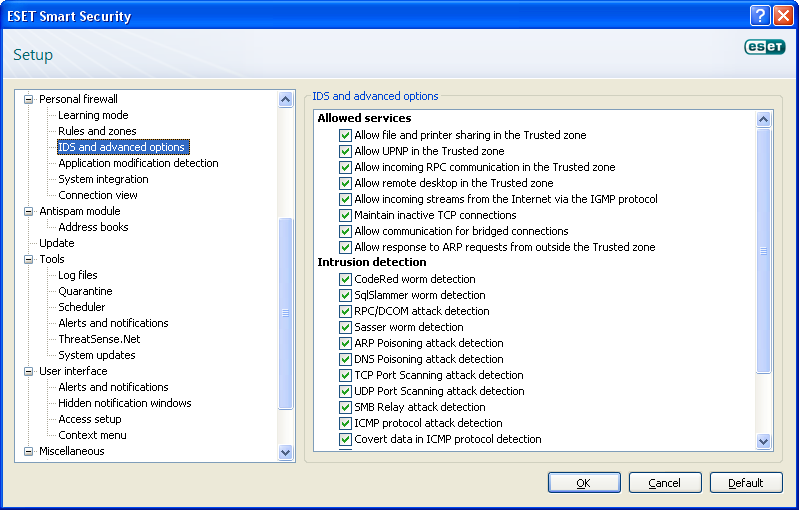Collapse the Antispam module tree node
The image size is (799, 510).
29,211
